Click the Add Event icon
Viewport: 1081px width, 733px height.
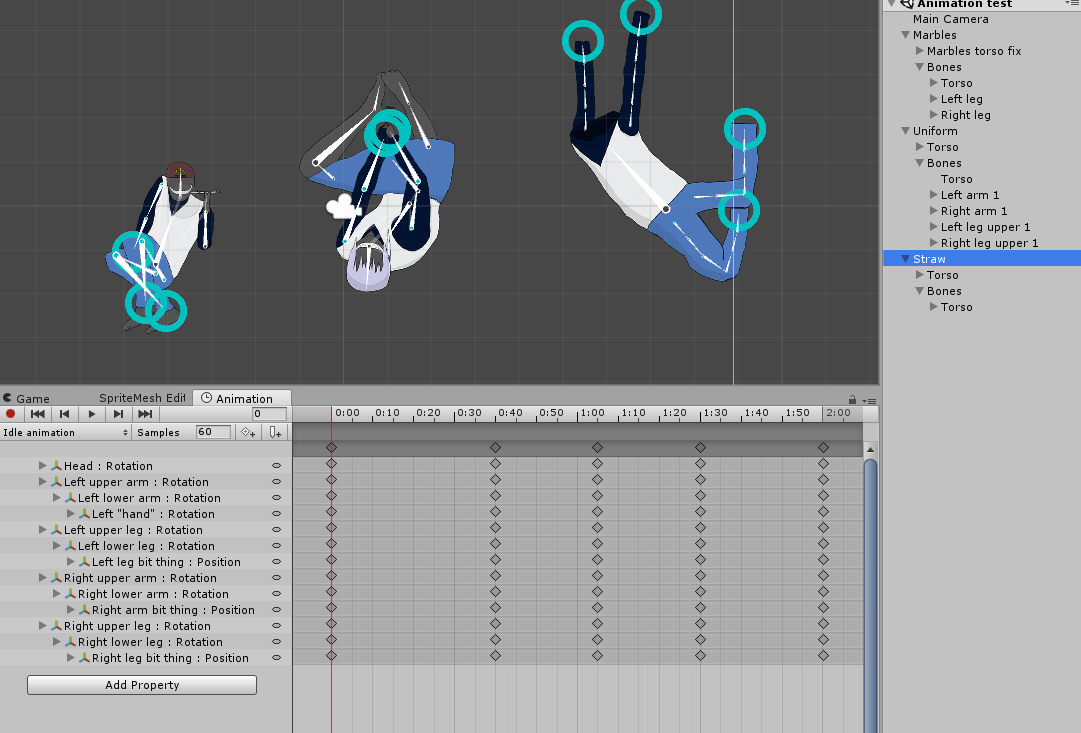coord(275,432)
